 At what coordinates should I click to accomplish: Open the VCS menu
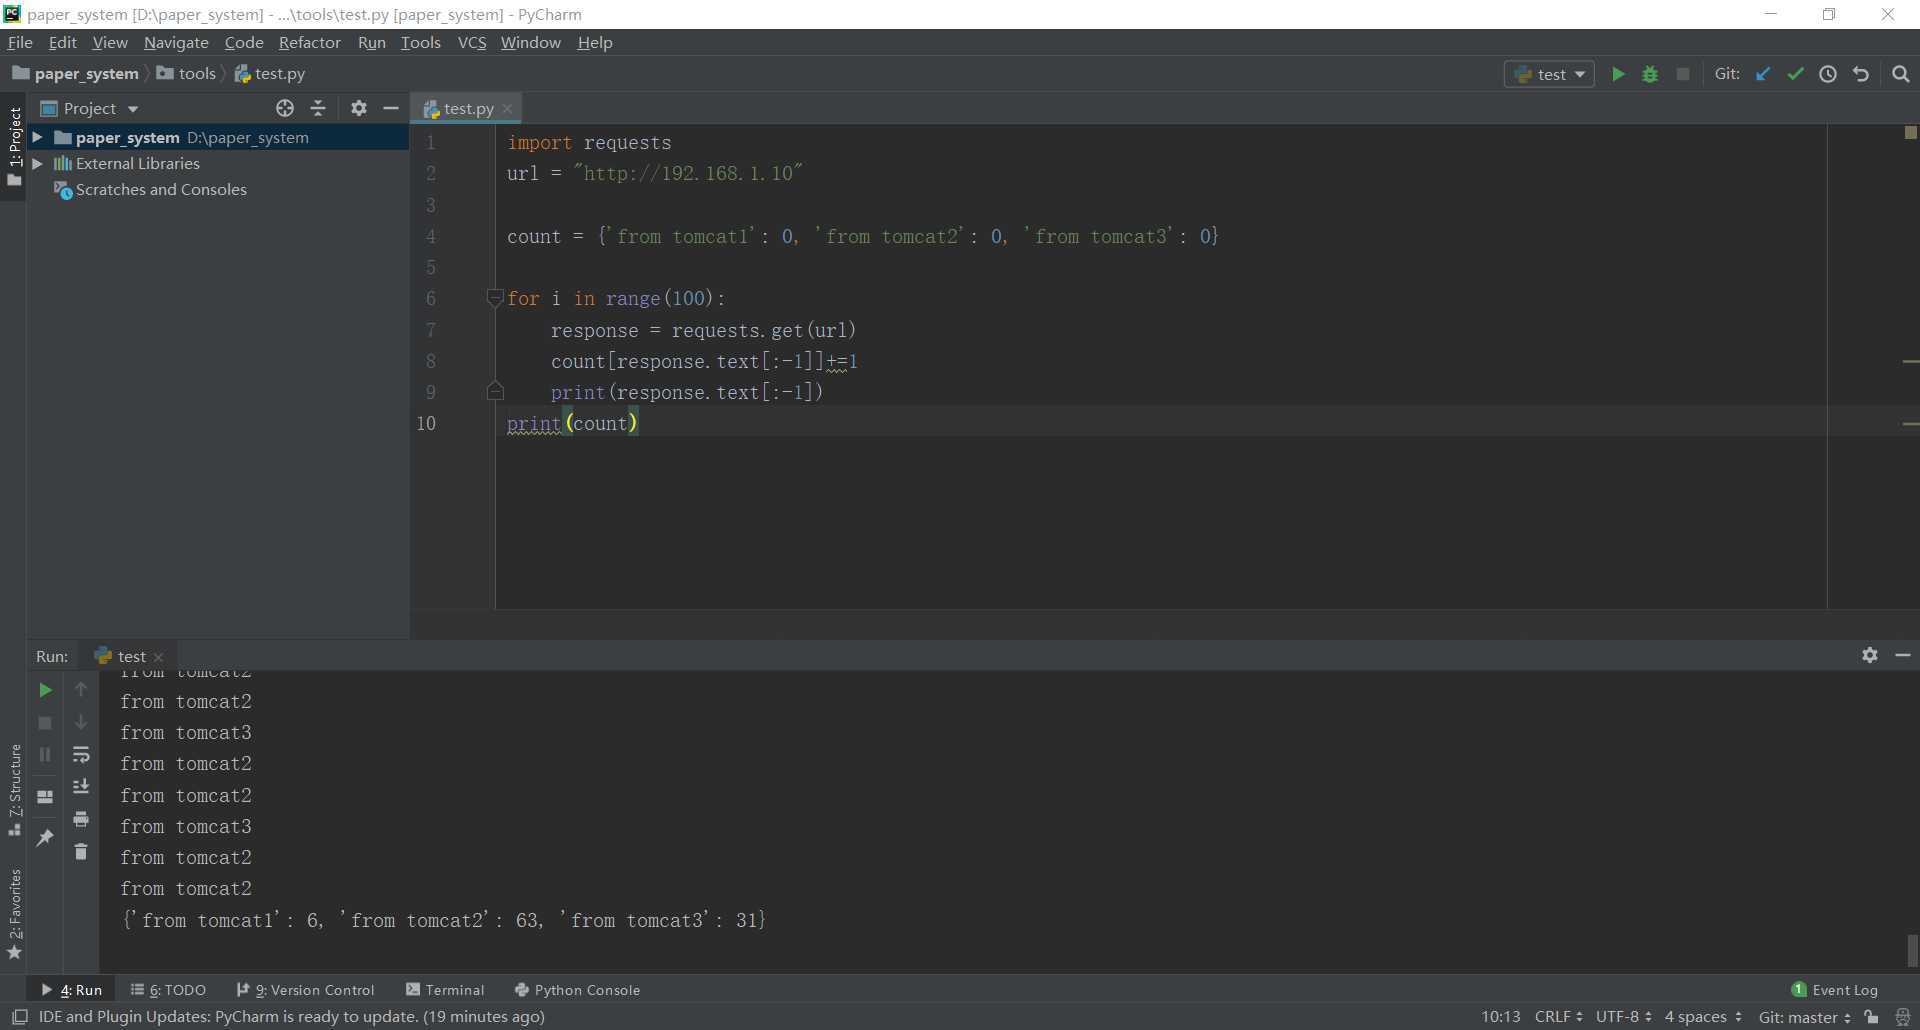coord(471,42)
